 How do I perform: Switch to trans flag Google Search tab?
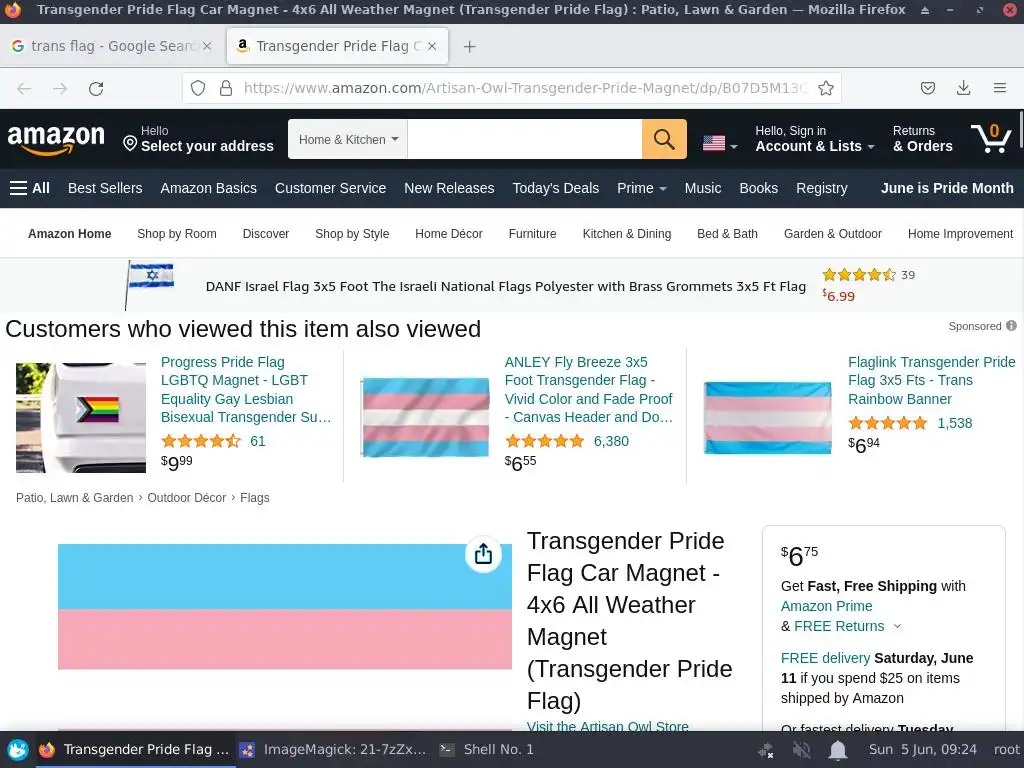pos(111,46)
